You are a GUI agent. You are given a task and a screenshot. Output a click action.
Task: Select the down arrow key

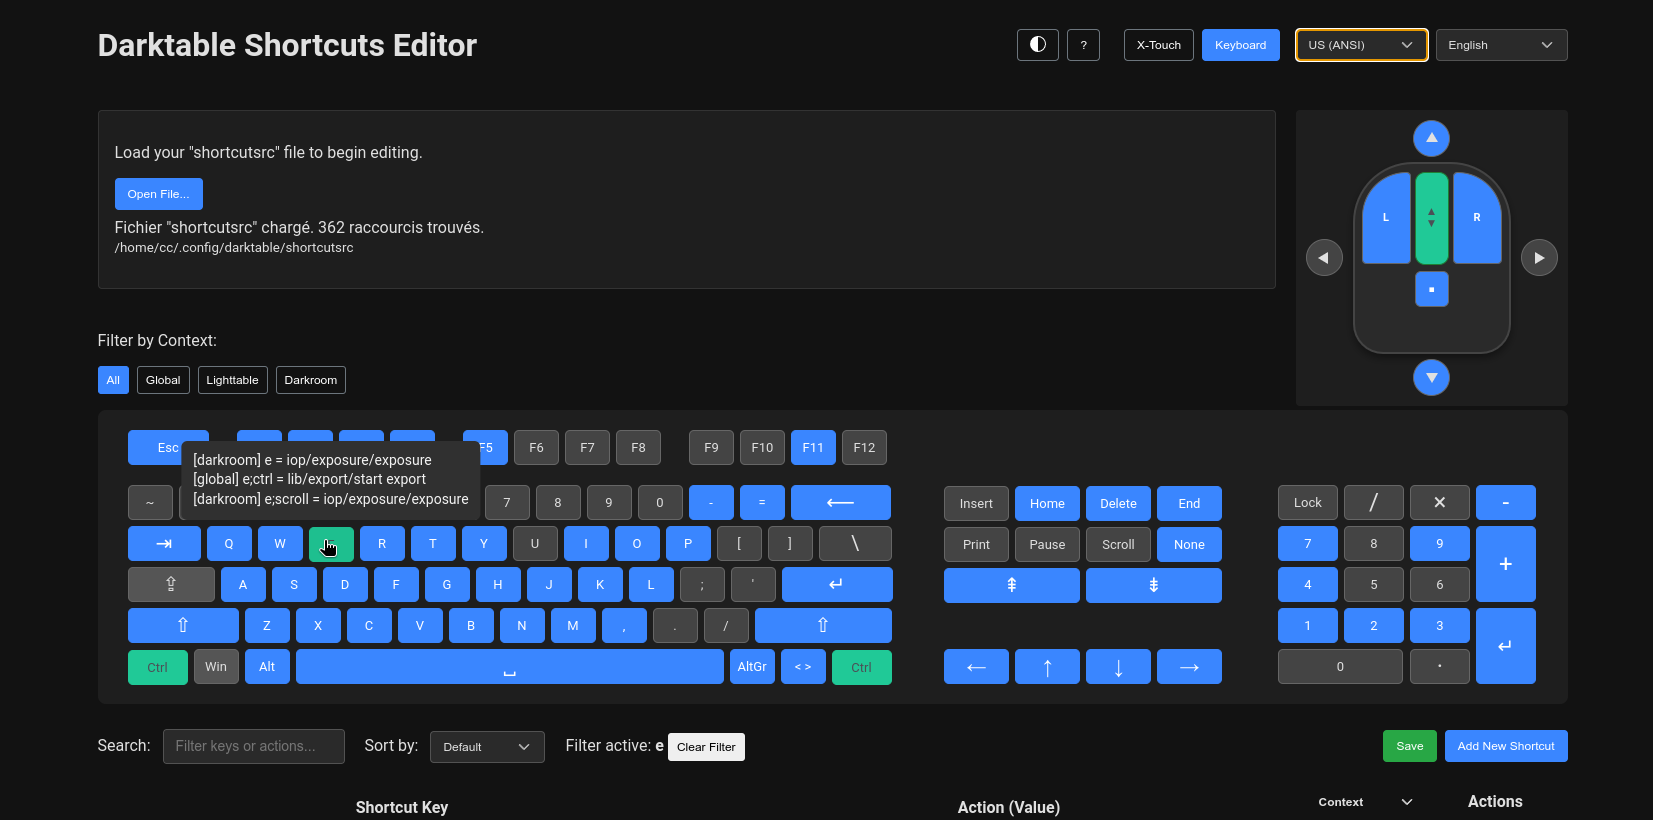pos(1118,667)
